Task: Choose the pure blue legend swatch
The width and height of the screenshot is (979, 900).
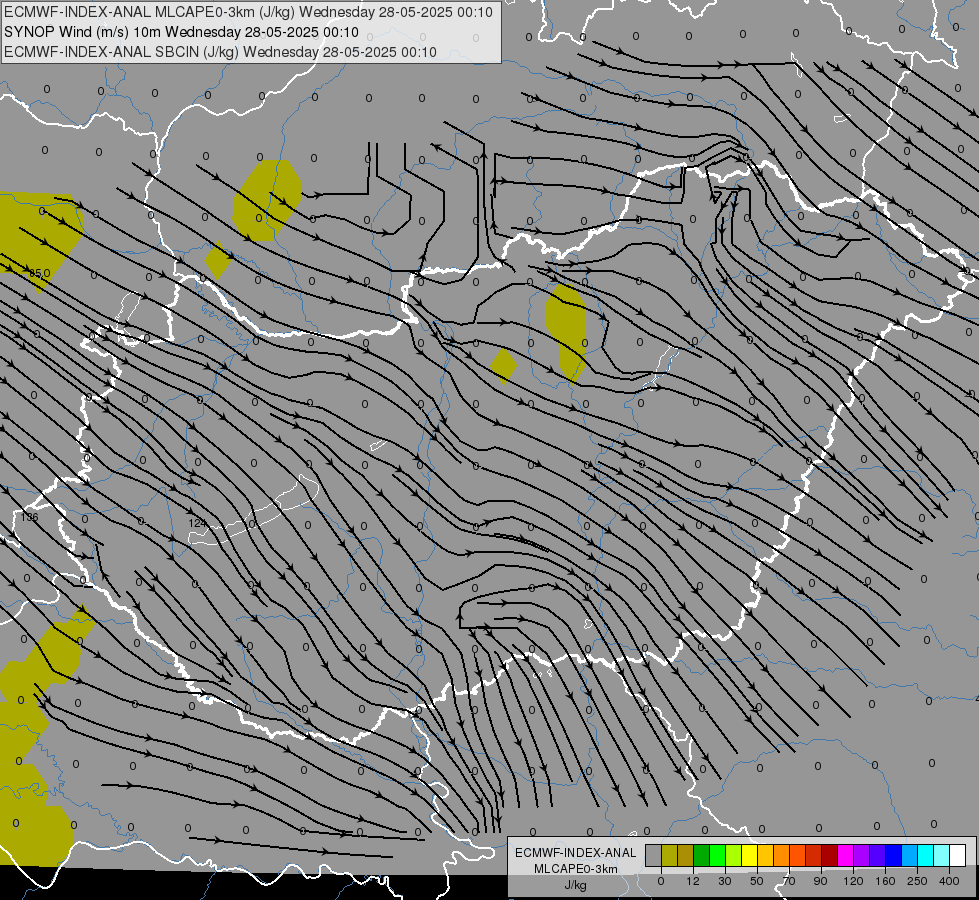Action: coord(894,855)
